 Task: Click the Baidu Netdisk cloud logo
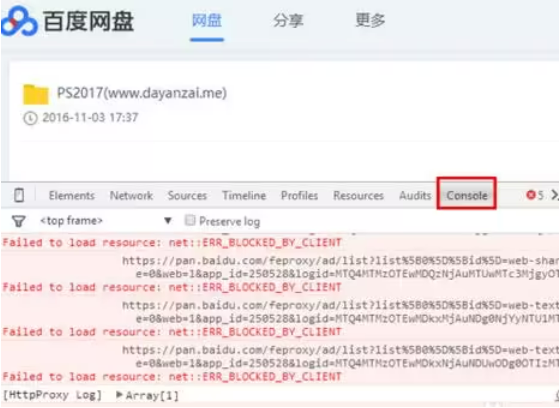coord(19,21)
